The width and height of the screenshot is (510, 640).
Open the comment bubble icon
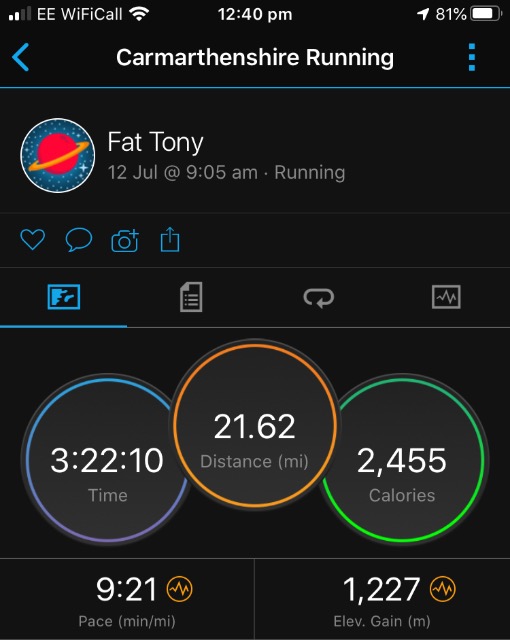79,240
